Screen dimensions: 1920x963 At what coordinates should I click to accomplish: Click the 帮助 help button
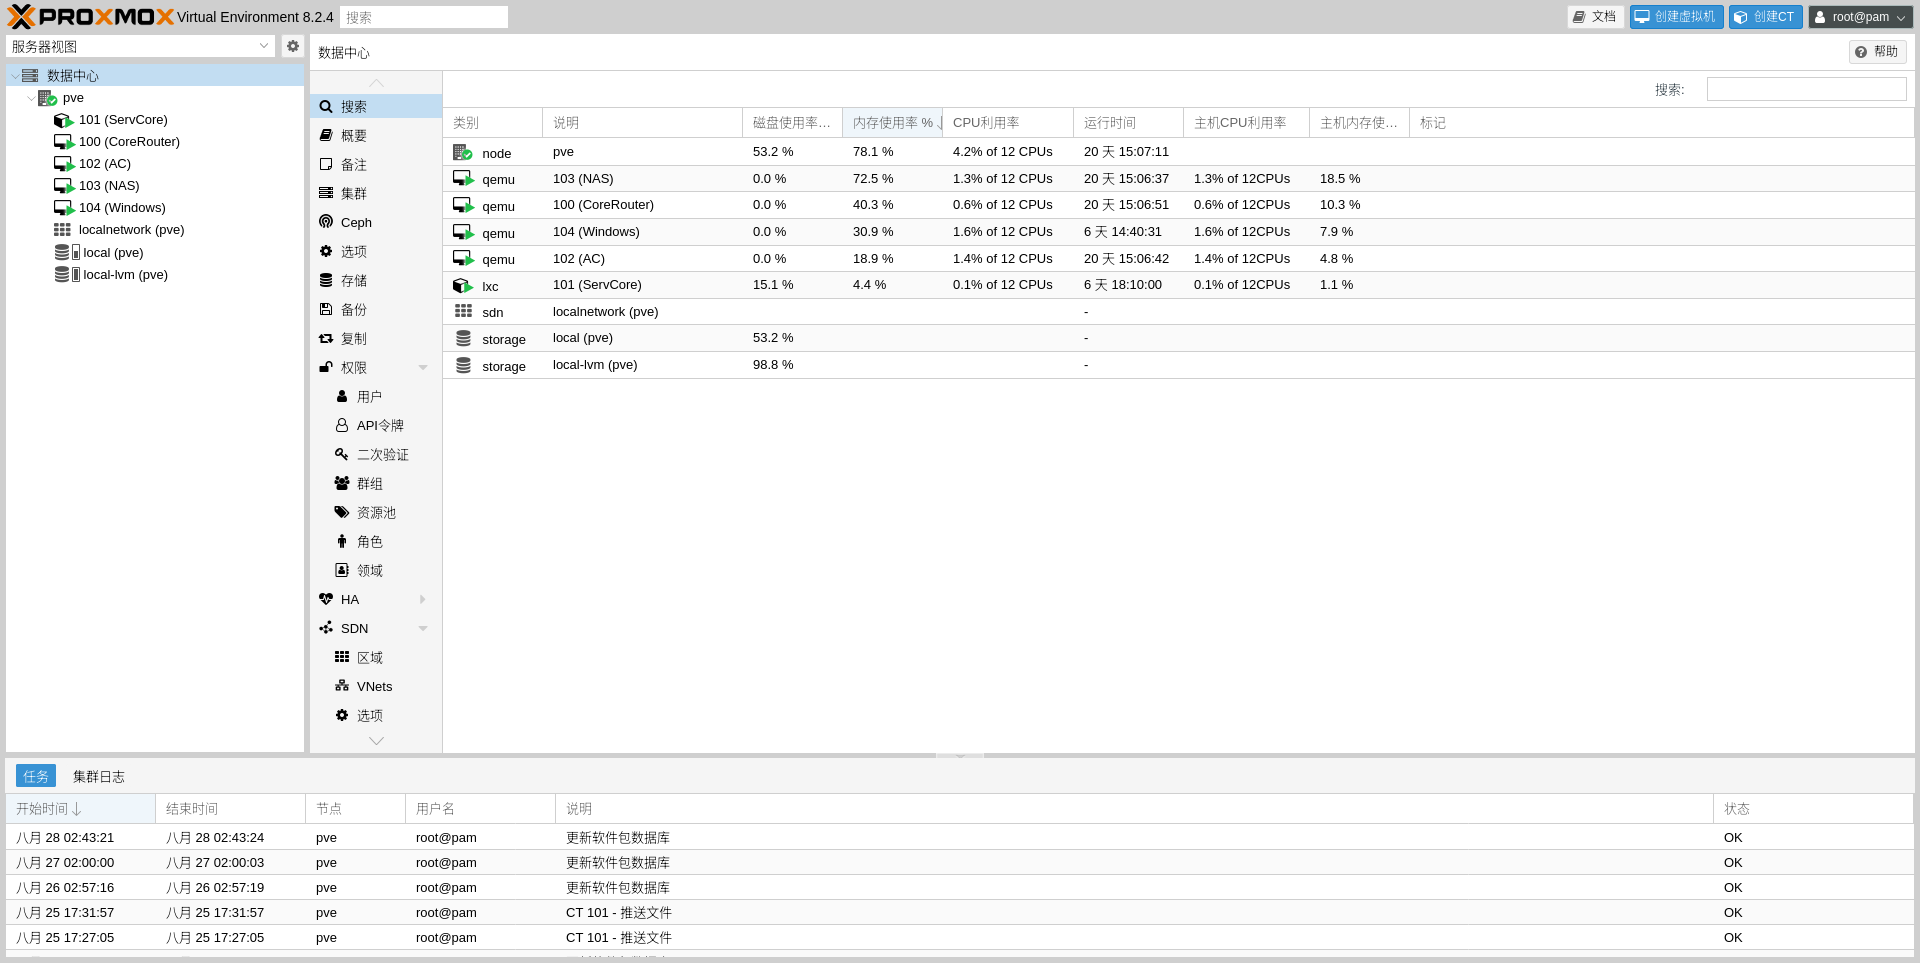tap(1876, 52)
